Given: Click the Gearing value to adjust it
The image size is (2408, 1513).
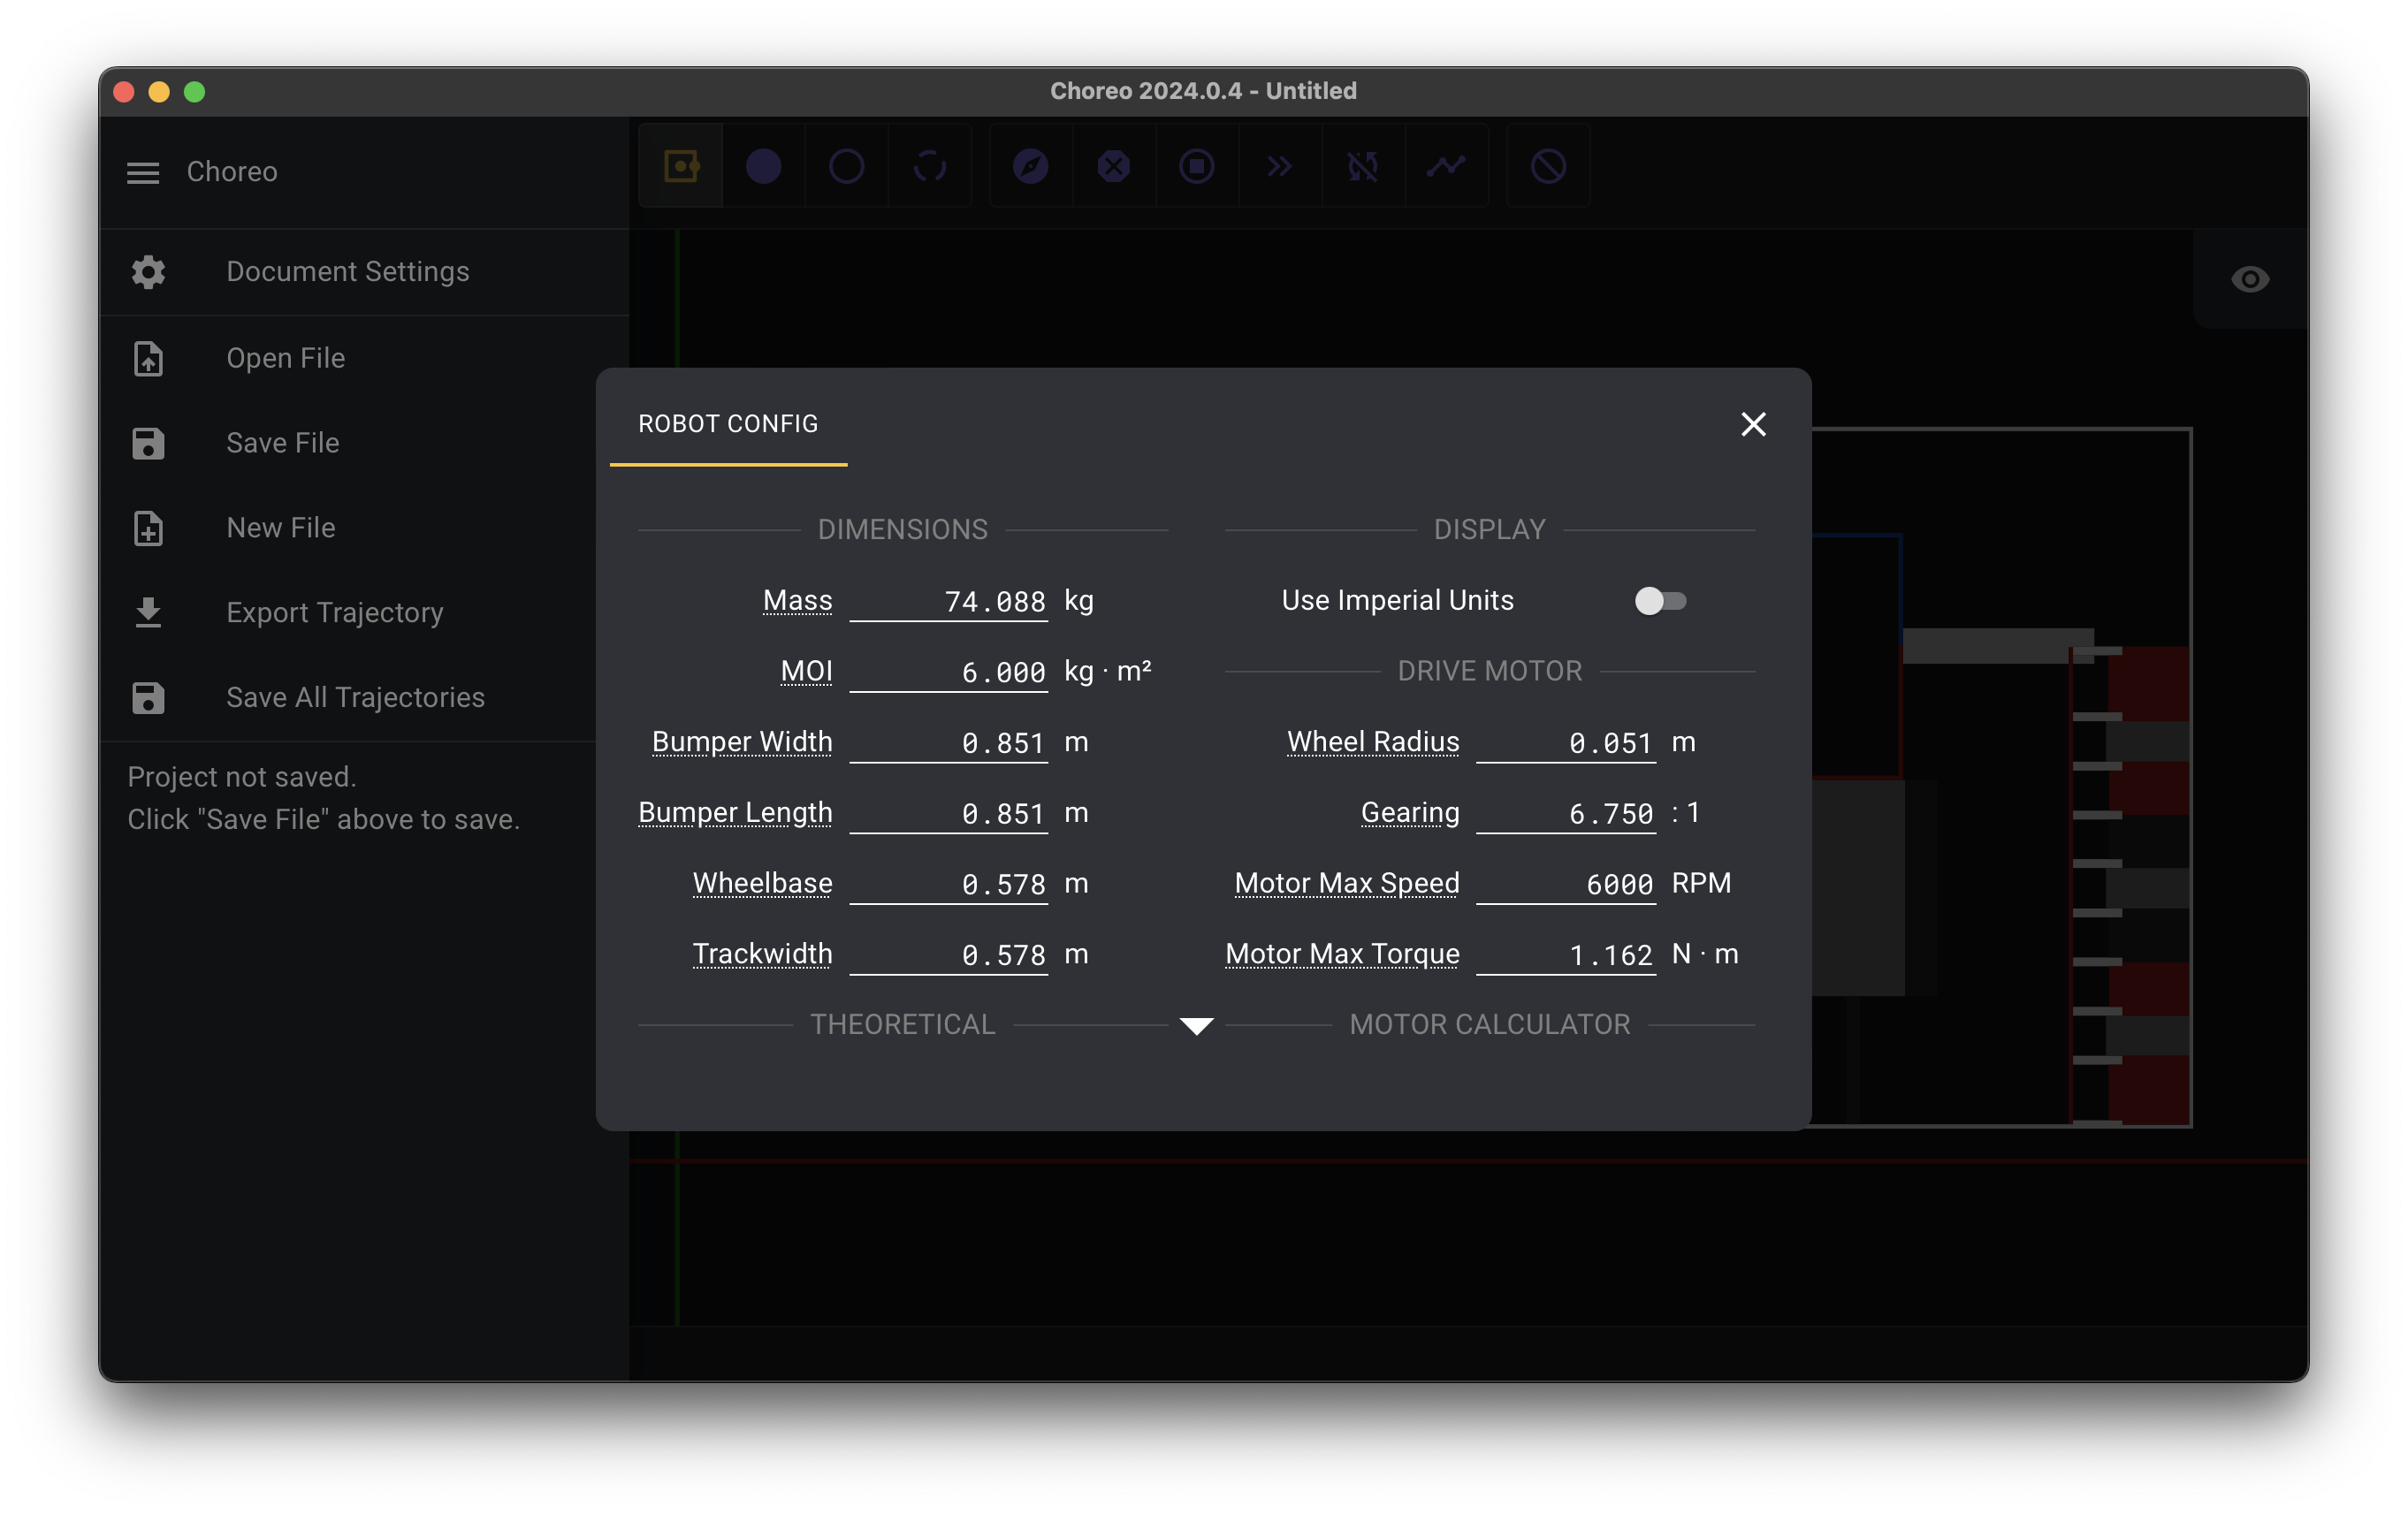Looking at the screenshot, I should pyautogui.click(x=1566, y=813).
